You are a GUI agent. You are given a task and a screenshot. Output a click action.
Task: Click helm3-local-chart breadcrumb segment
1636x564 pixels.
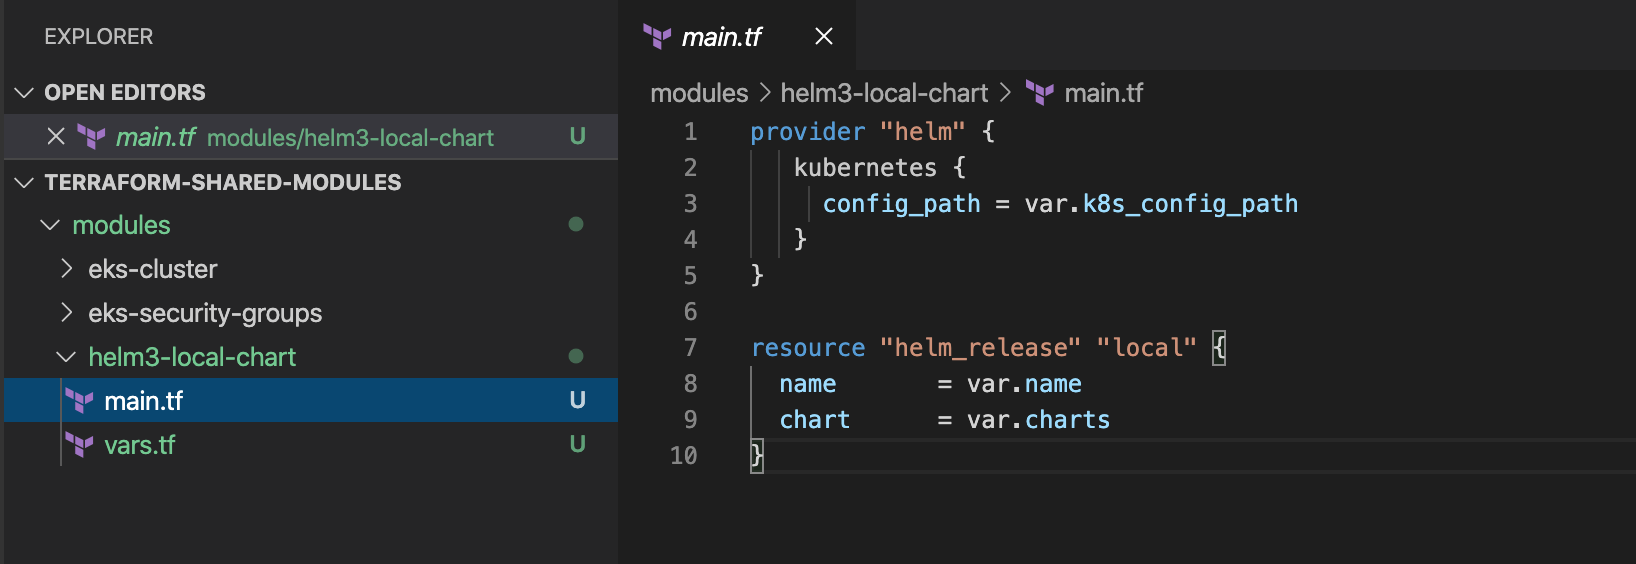(x=884, y=93)
